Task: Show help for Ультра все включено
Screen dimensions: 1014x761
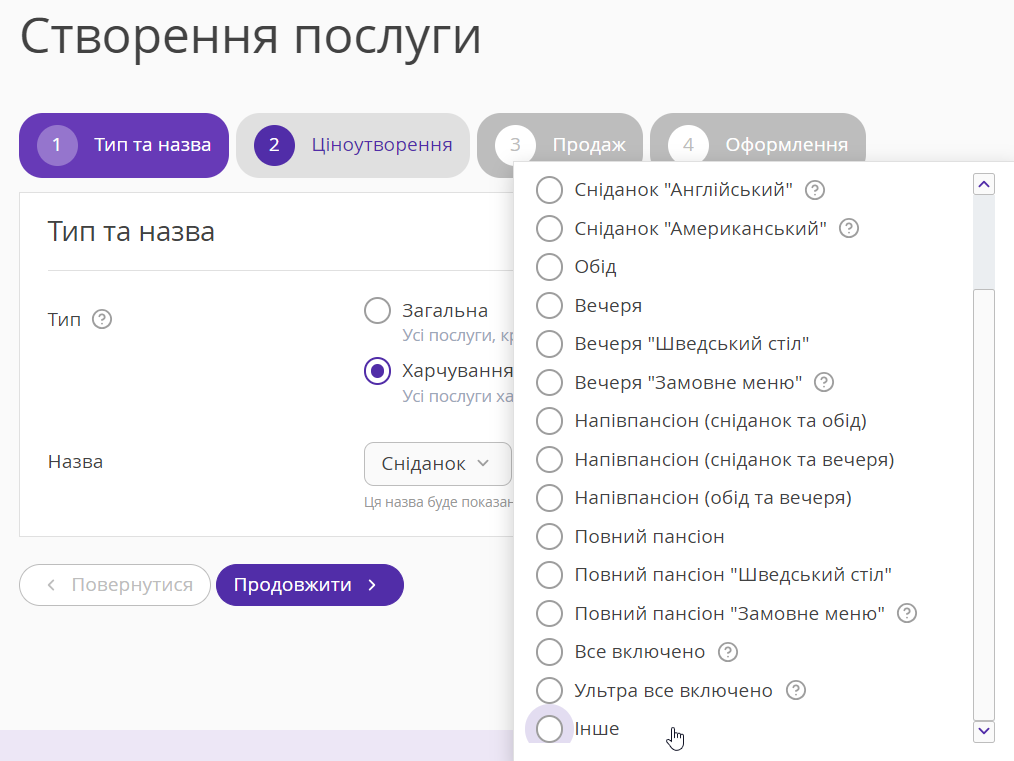Action: (x=795, y=691)
